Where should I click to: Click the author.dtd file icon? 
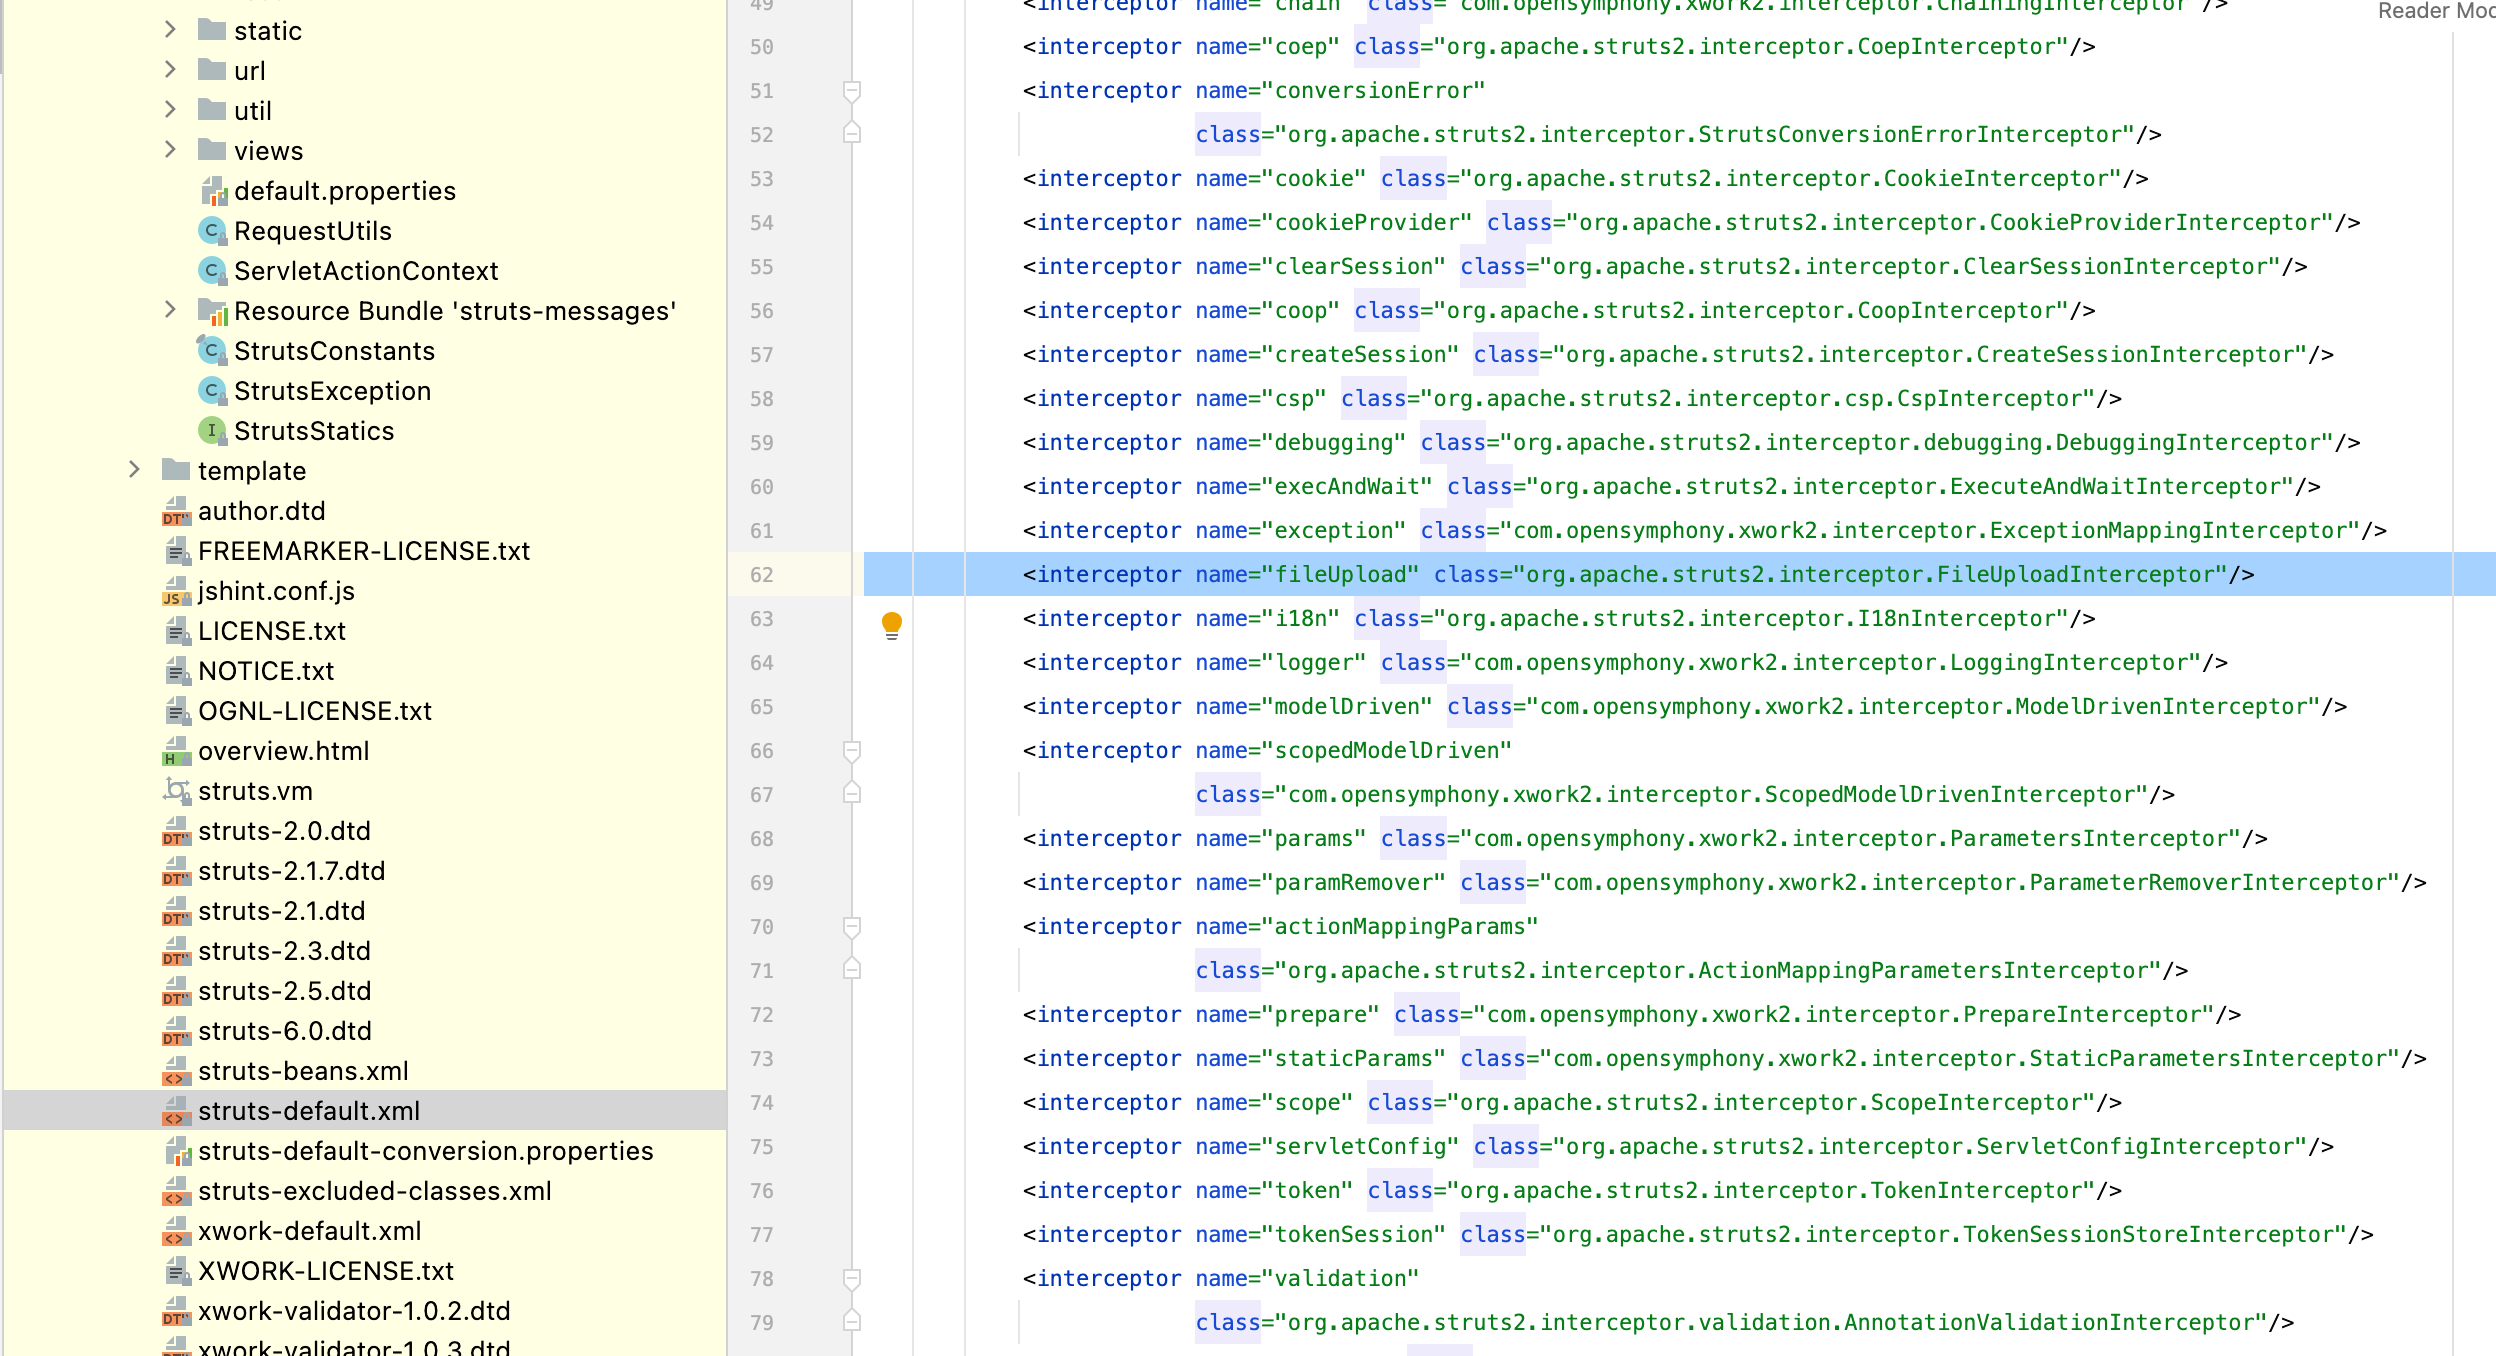click(176, 512)
